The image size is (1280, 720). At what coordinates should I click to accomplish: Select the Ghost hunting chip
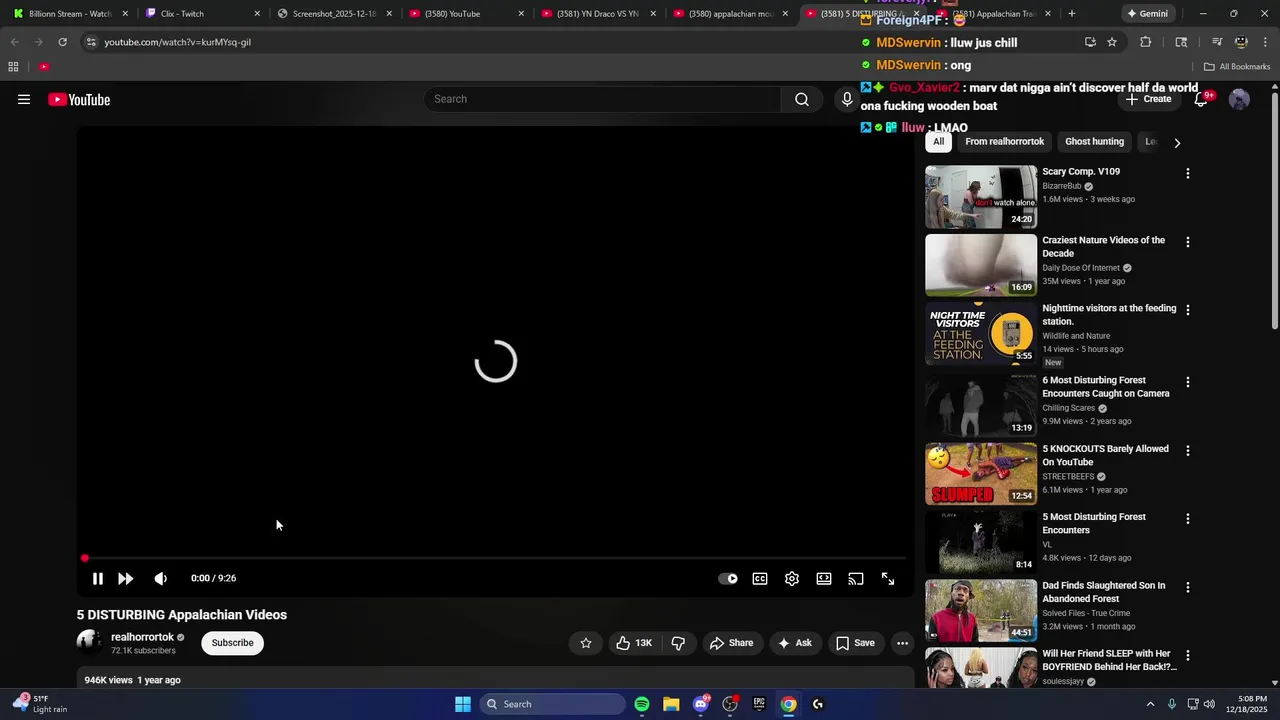click(1094, 142)
